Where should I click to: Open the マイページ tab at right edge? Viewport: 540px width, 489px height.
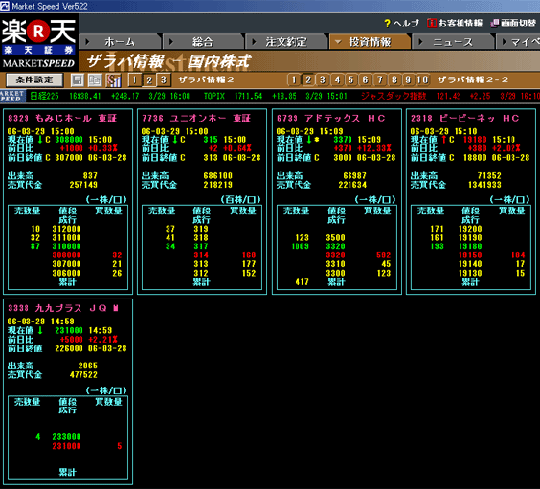[x=518, y=42]
